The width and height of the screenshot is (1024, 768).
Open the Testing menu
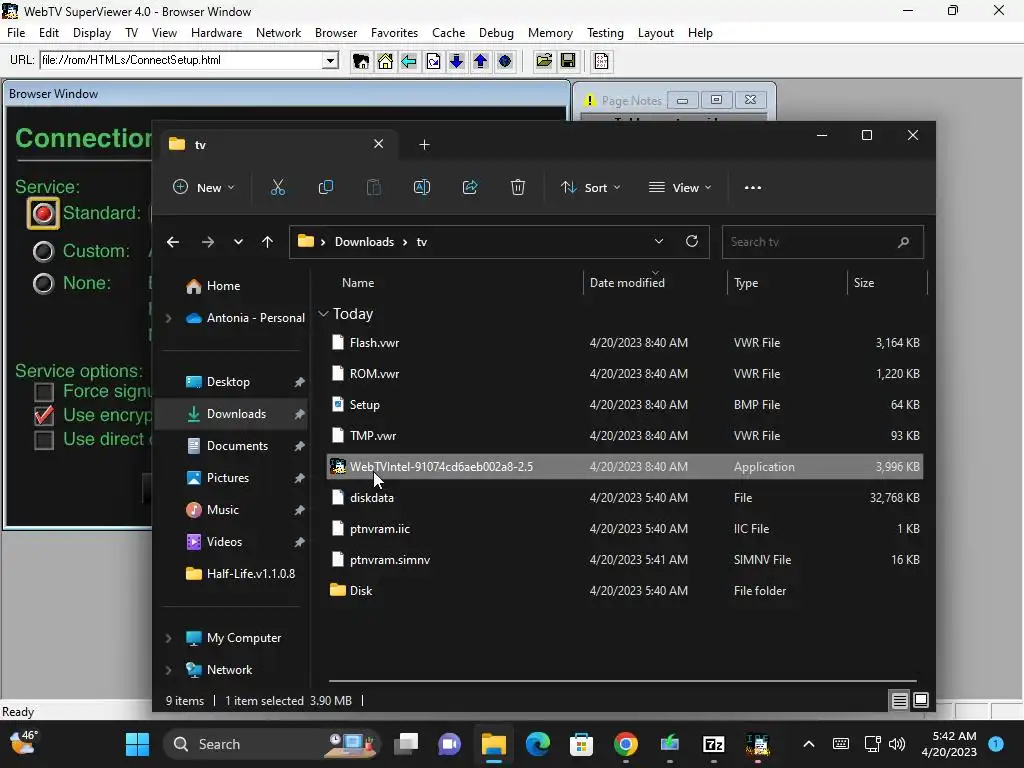pos(605,33)
